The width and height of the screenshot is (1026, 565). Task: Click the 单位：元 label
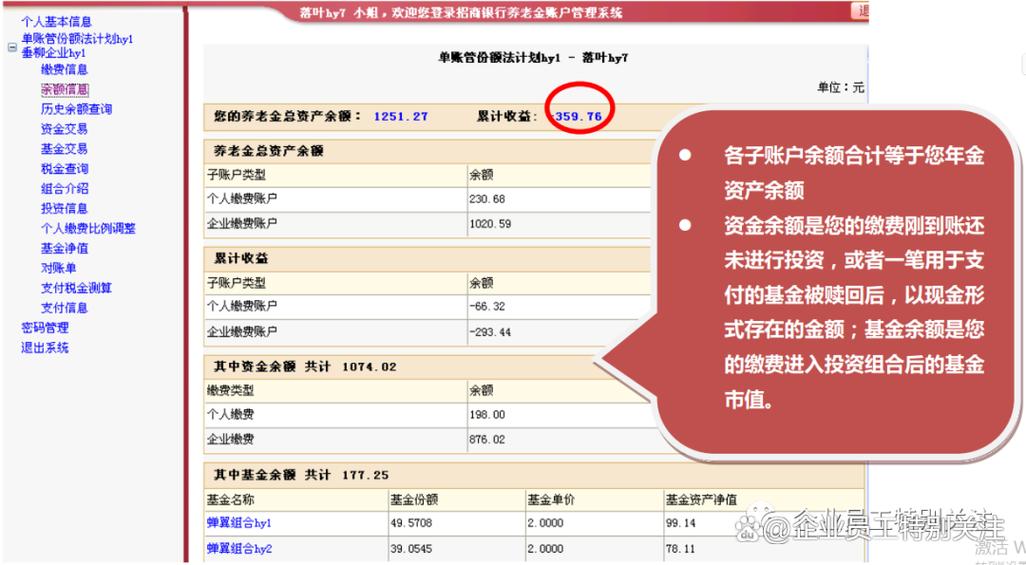click(841, 87)
